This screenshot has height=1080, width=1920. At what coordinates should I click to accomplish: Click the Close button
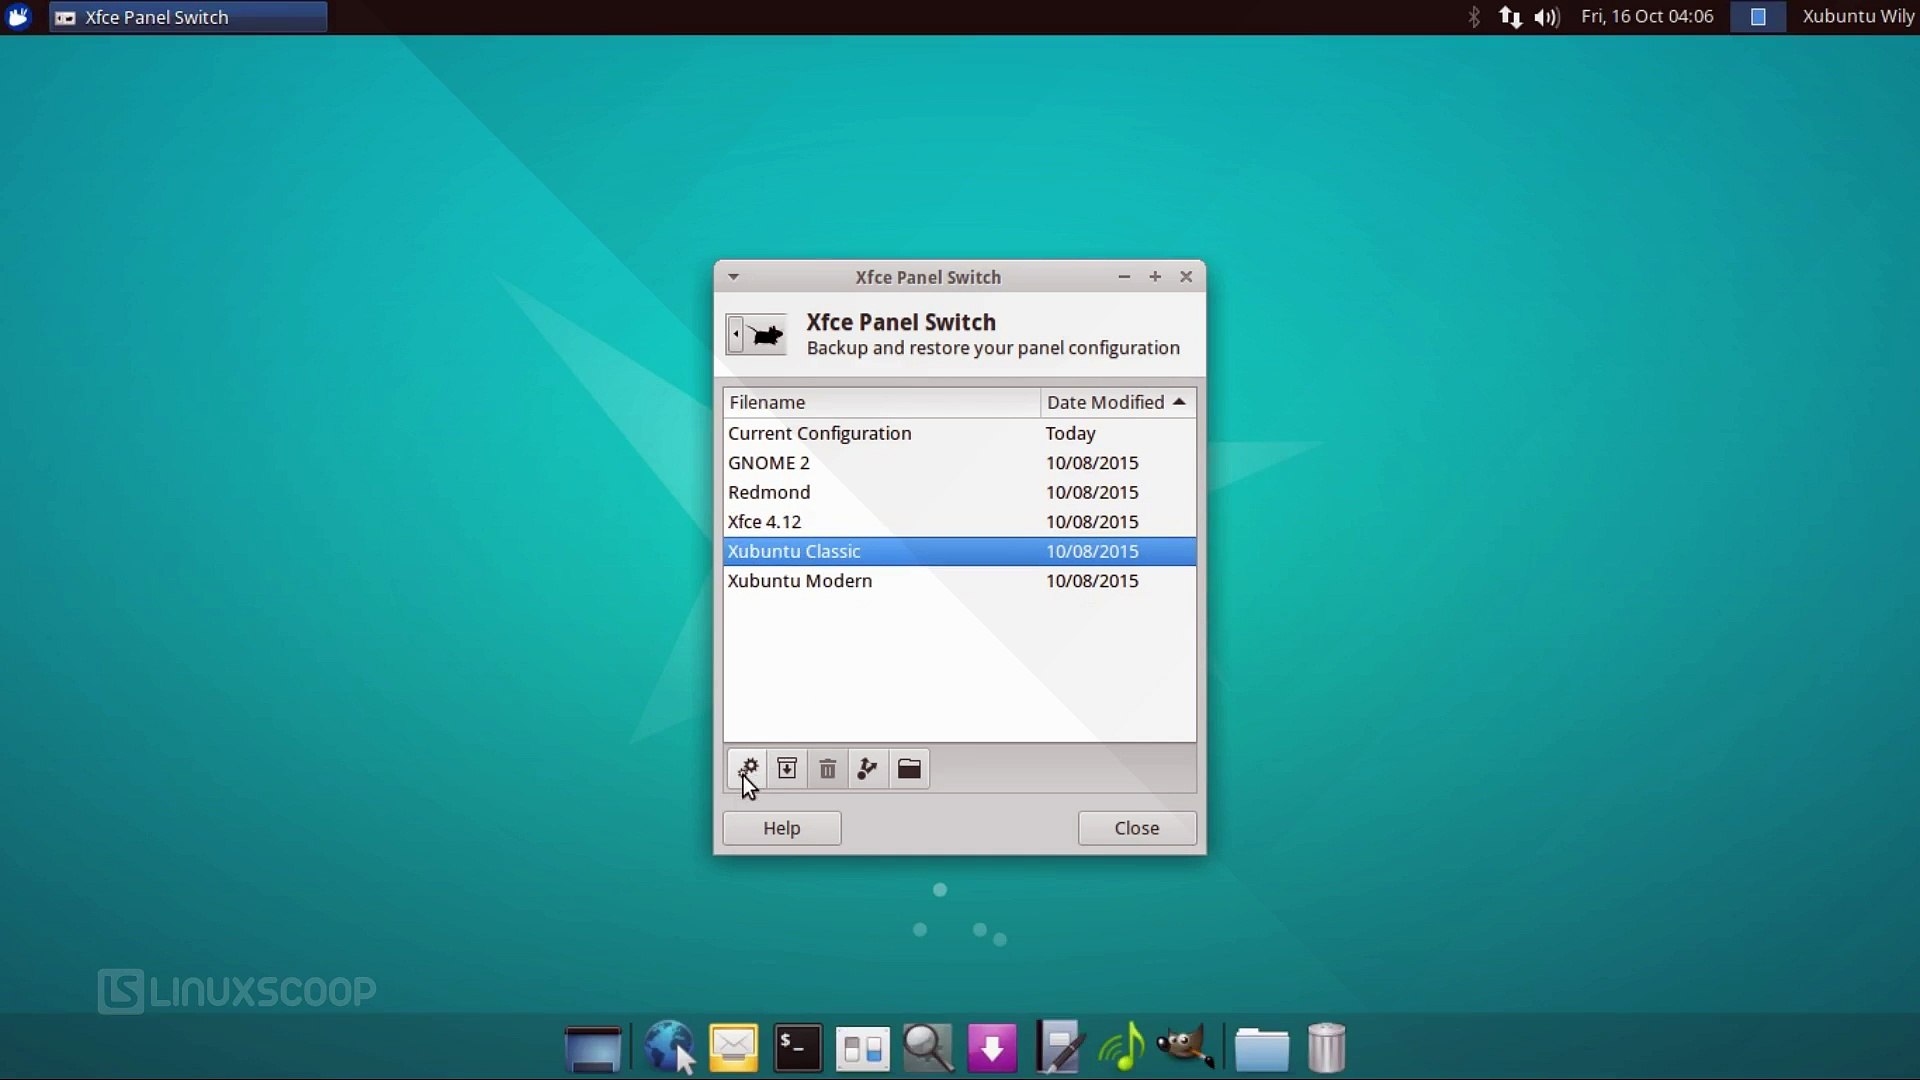point(1136,828)
